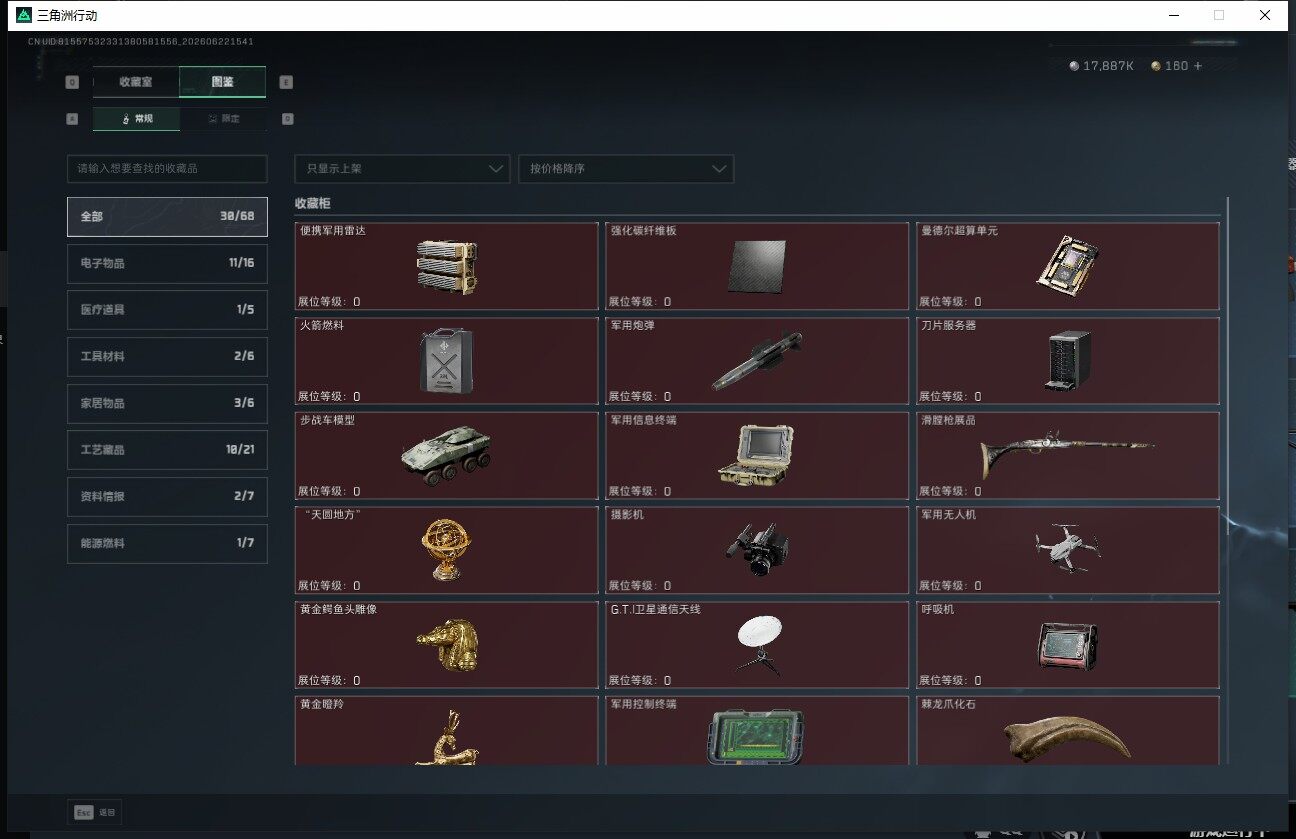Expand the 按价格降序 sort dropdown

tap(626, 169)
